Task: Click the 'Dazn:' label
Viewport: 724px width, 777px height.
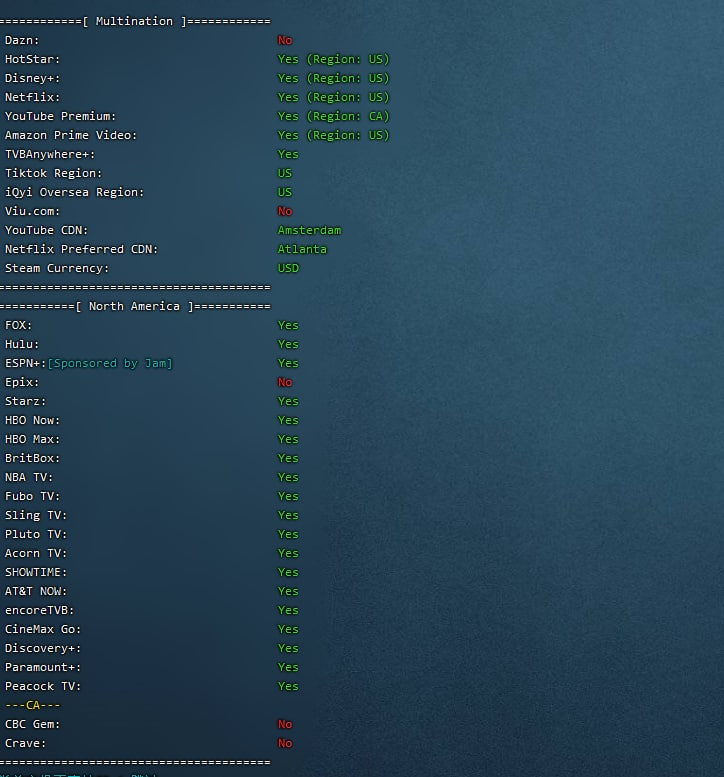Action: tap(22, 40)
